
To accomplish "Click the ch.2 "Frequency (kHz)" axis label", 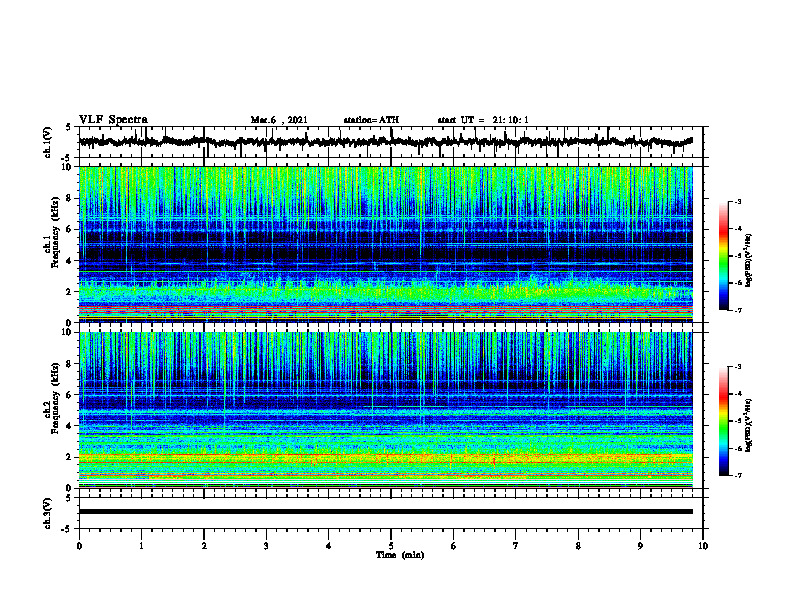I will (55, 398).
